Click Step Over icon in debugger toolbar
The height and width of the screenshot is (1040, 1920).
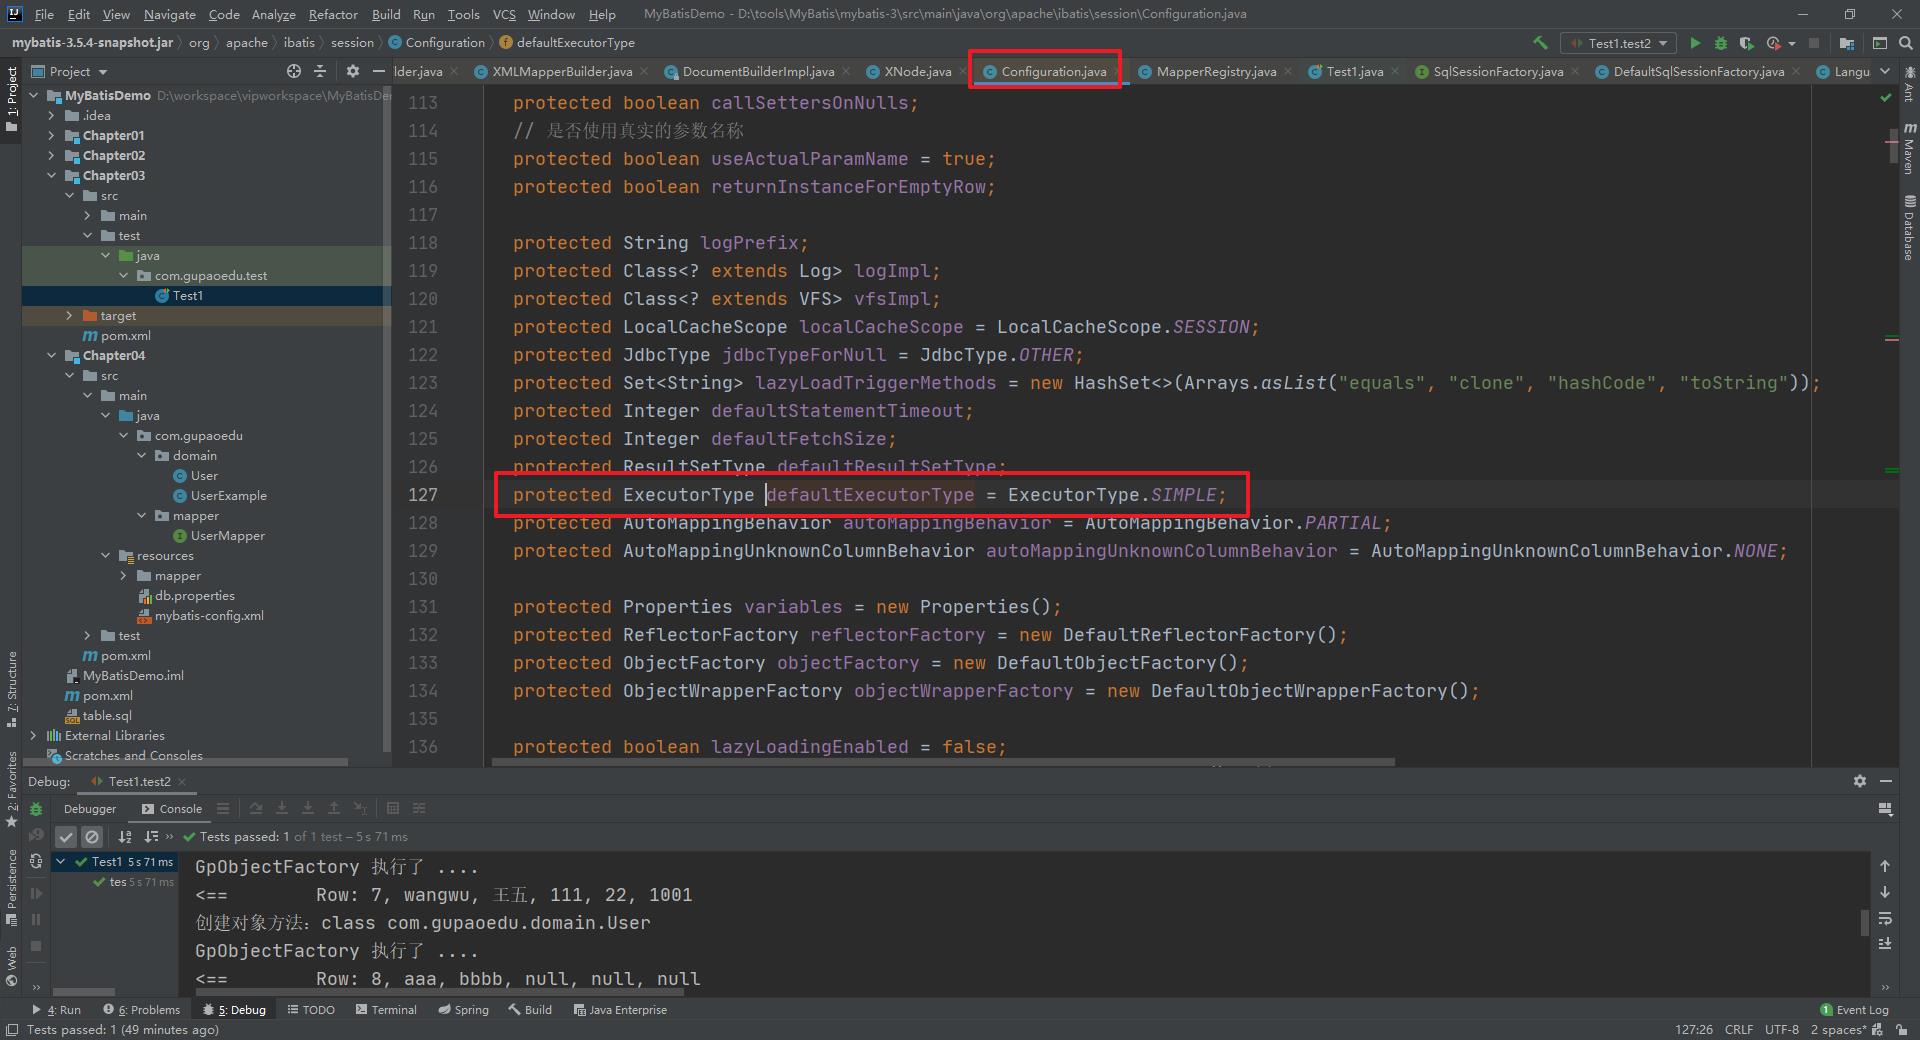(256, 808)
